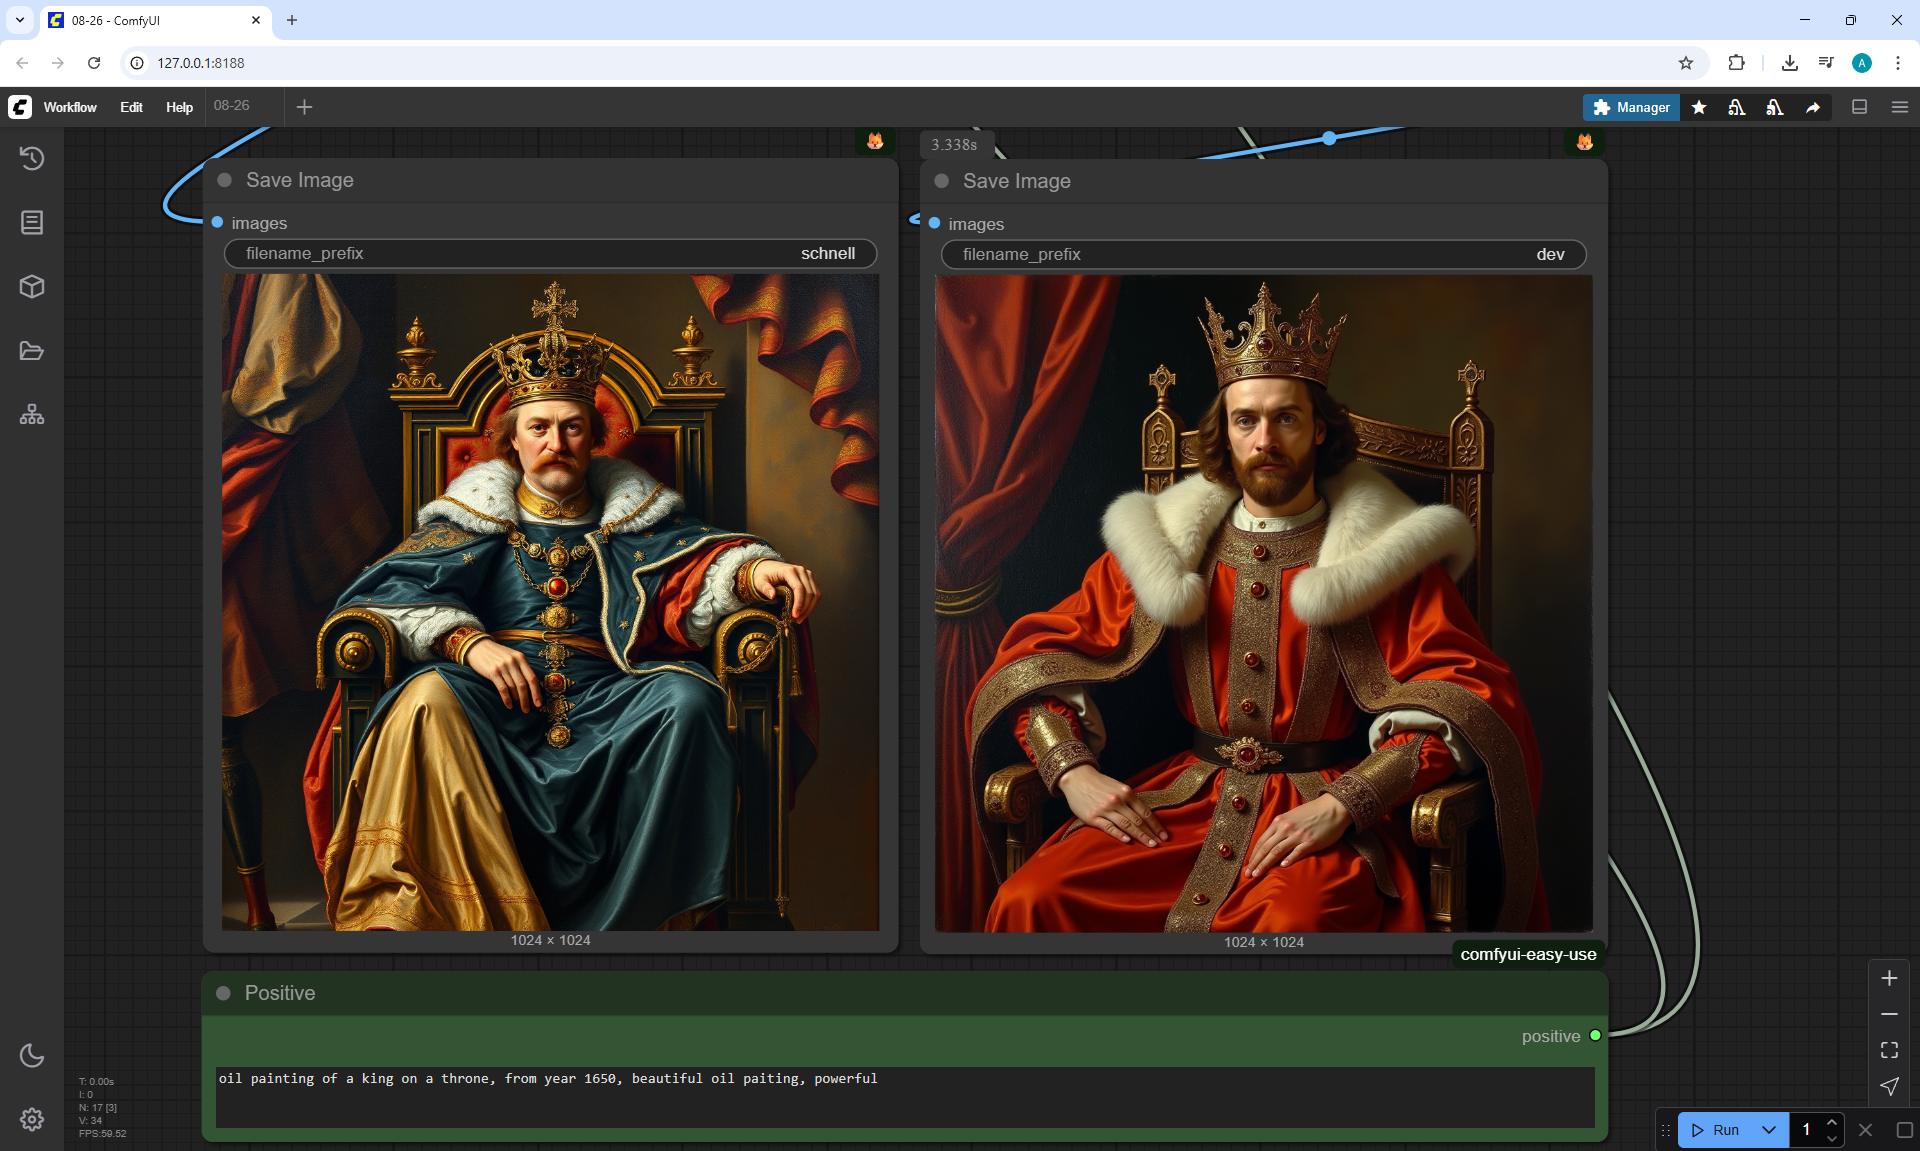Image resolution: width=1920 pixels, height=1151 pixels.
Task: Click the zoom in plus control
Action: (1889, 978)
